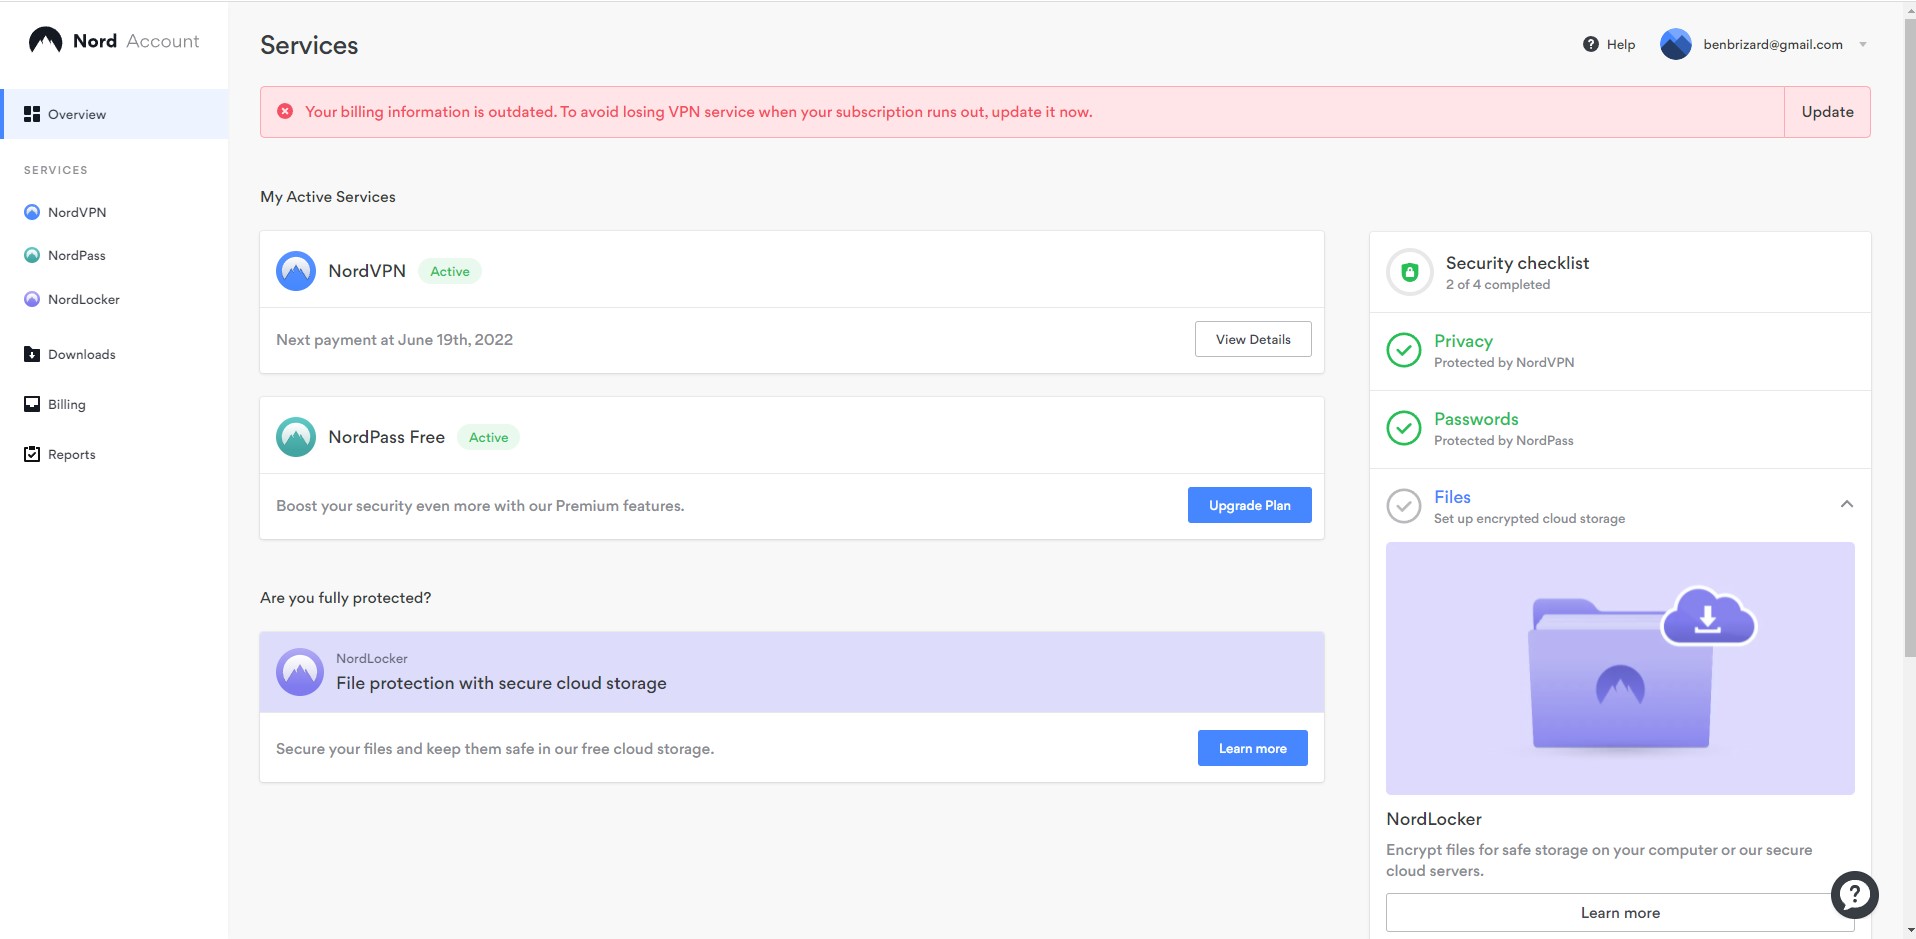Go to NordVPN service page in sidebar
Image resolution: width=1916 pixels, height=939 pixels.
77,212
